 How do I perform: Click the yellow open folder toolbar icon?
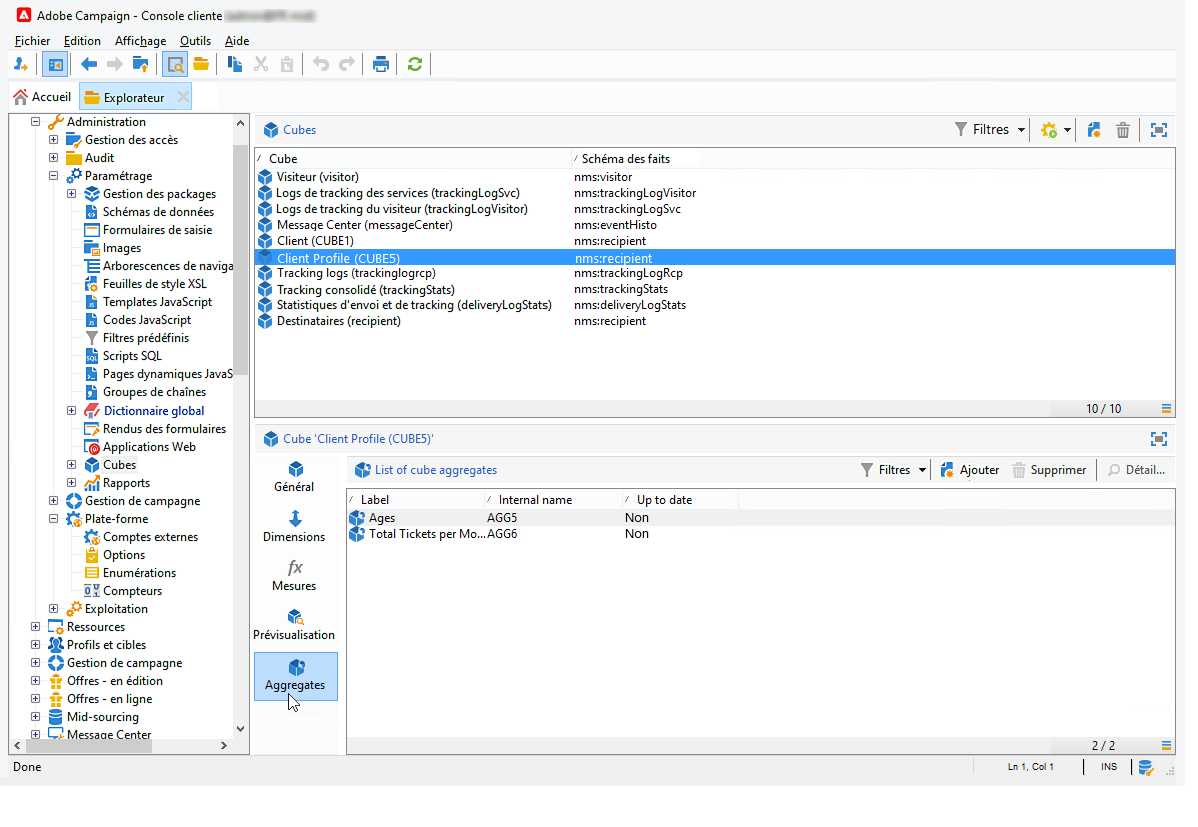pos(201,64)
